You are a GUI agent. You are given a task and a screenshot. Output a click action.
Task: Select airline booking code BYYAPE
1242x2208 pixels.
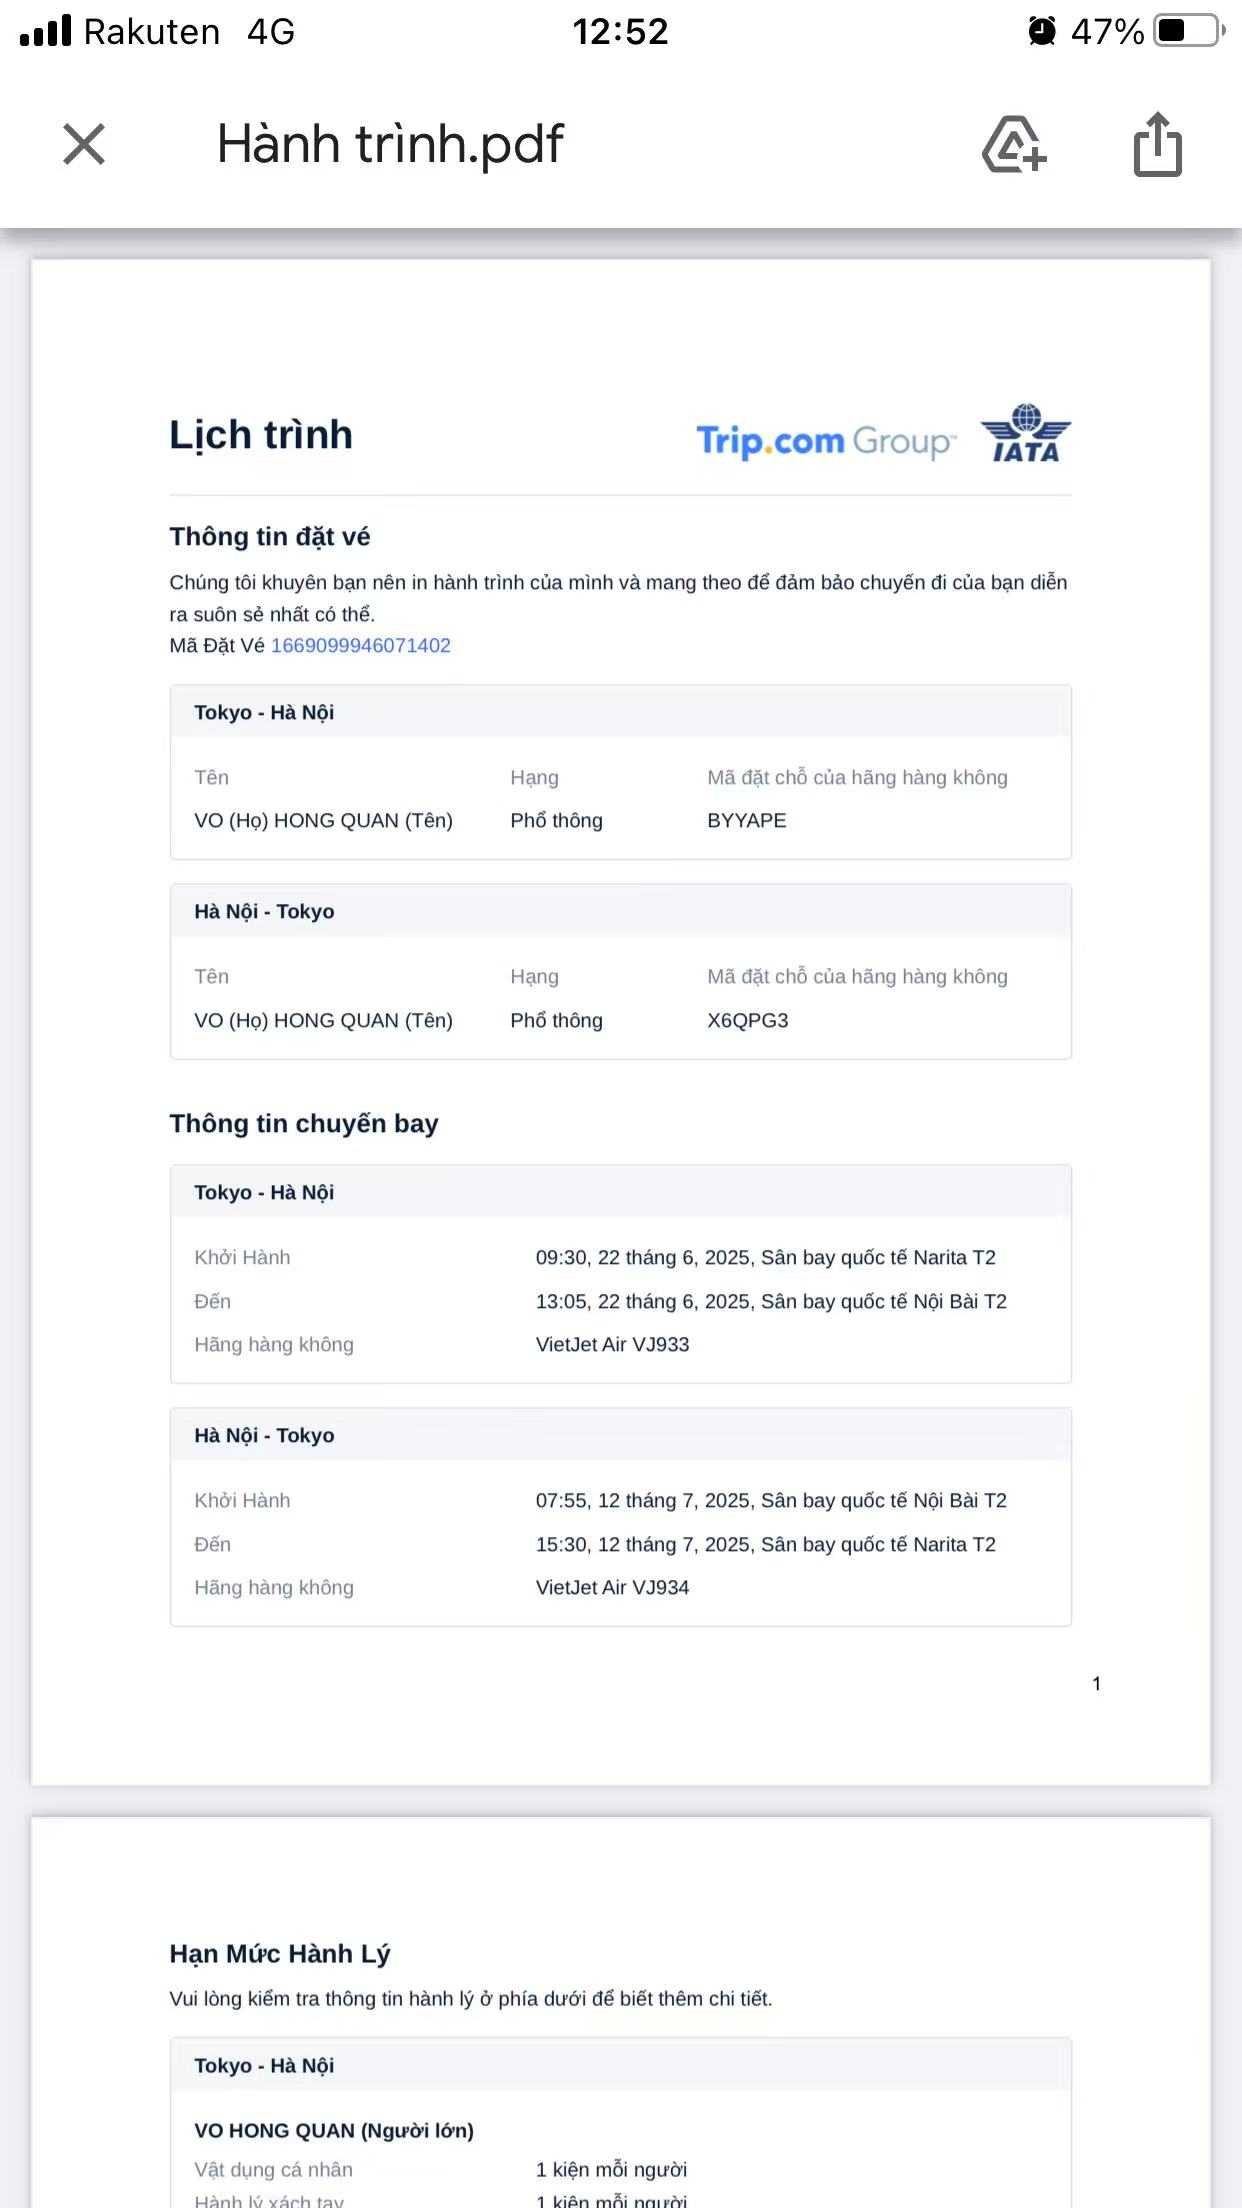point(746,820)
